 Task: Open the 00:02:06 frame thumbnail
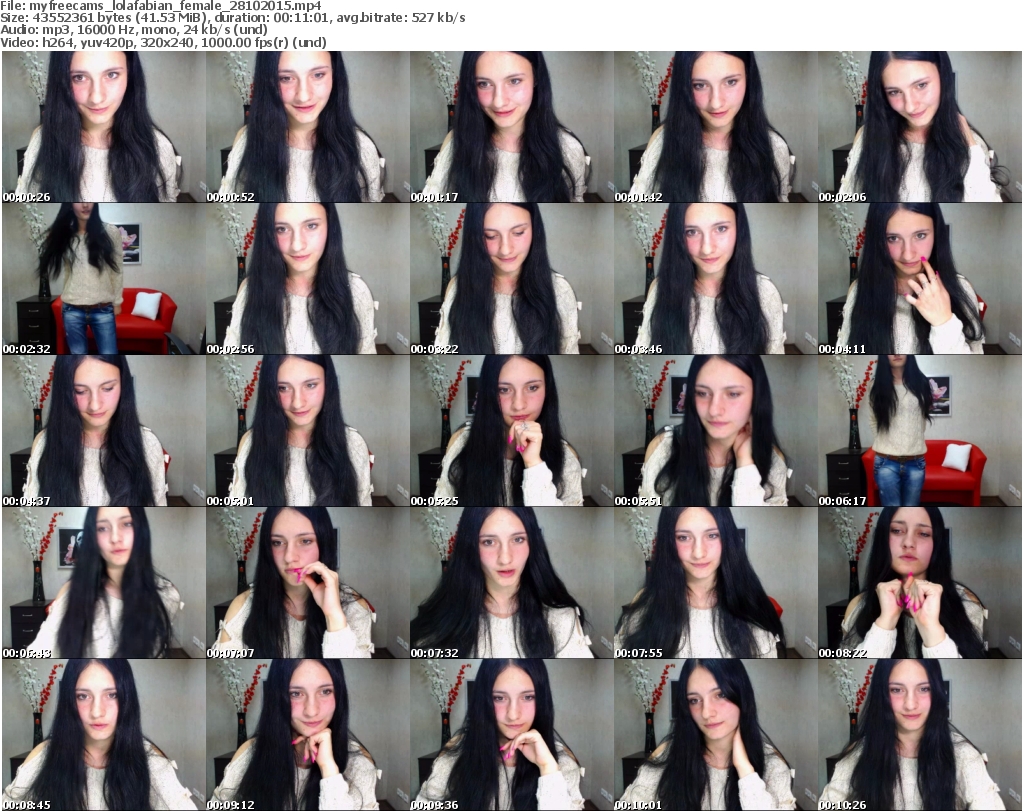920,127
